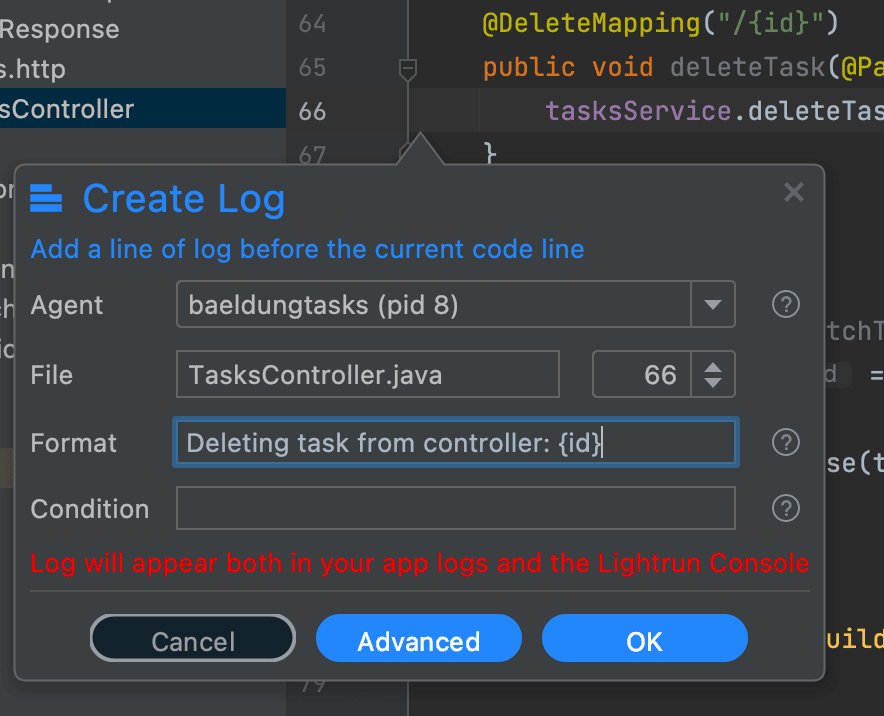Screen dimensions: 884x716
Task: Click fold marker on line 65 gutter
Action: (407, 69)
